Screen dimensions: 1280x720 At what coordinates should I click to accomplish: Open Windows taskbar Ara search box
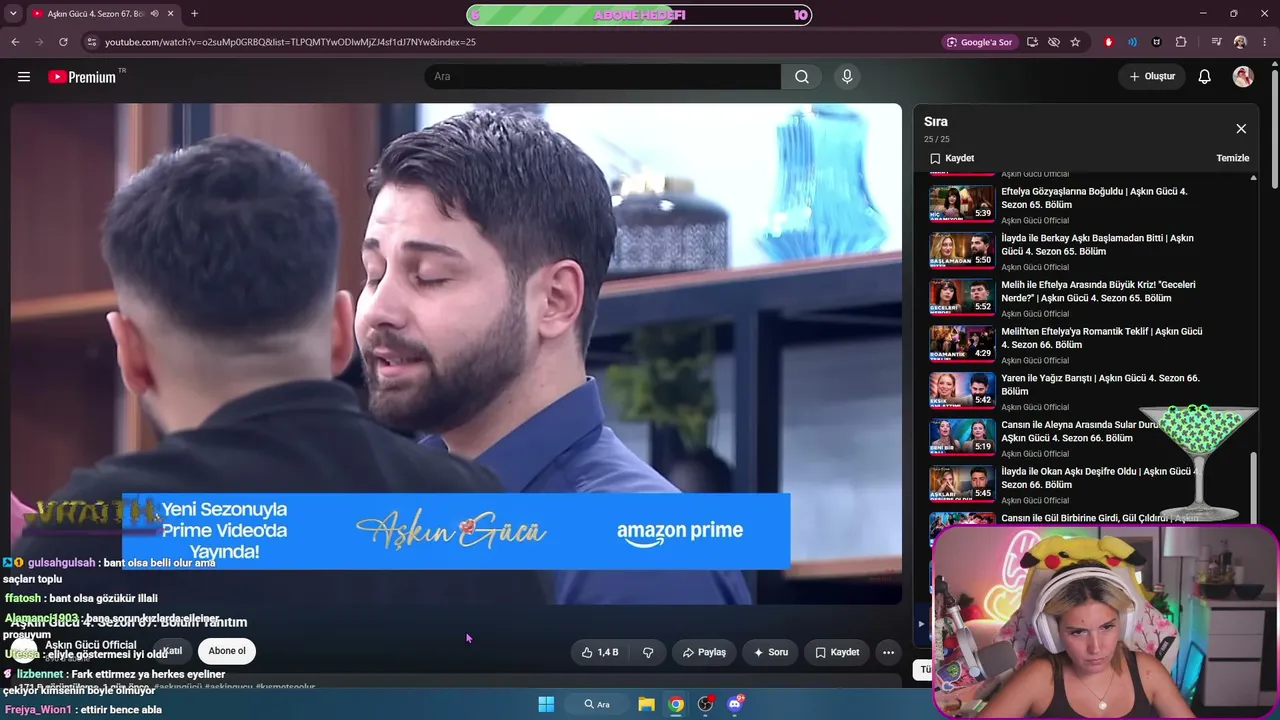pos(597,704)
